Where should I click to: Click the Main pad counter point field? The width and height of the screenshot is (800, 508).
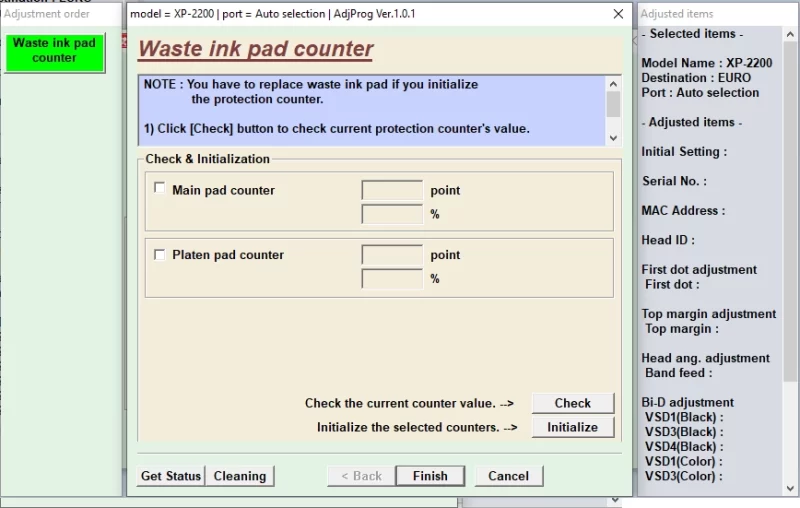coord(392,190)
